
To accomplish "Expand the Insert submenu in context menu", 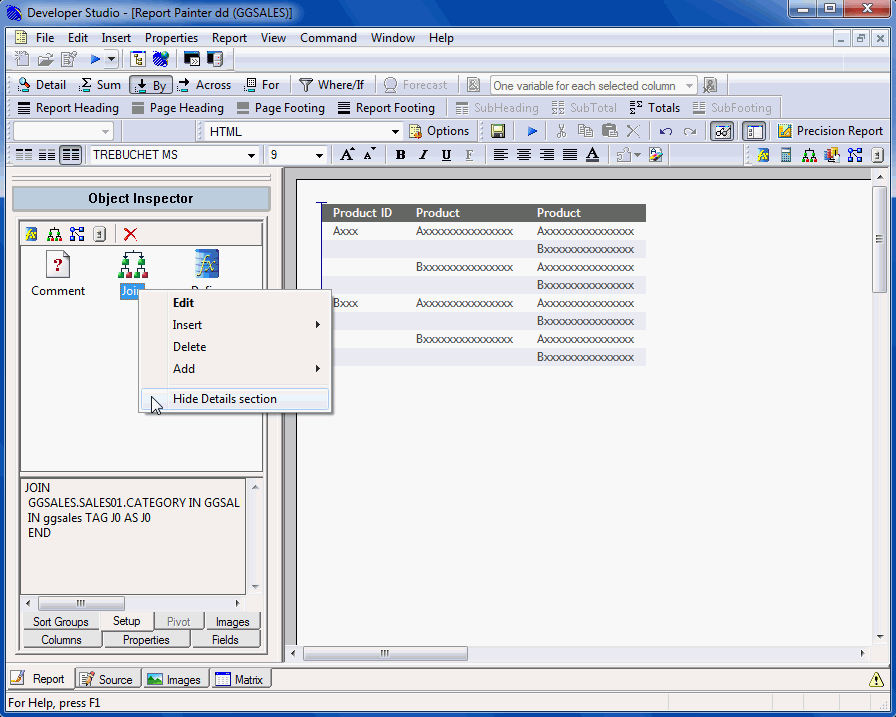I will (x=234, y=325).
